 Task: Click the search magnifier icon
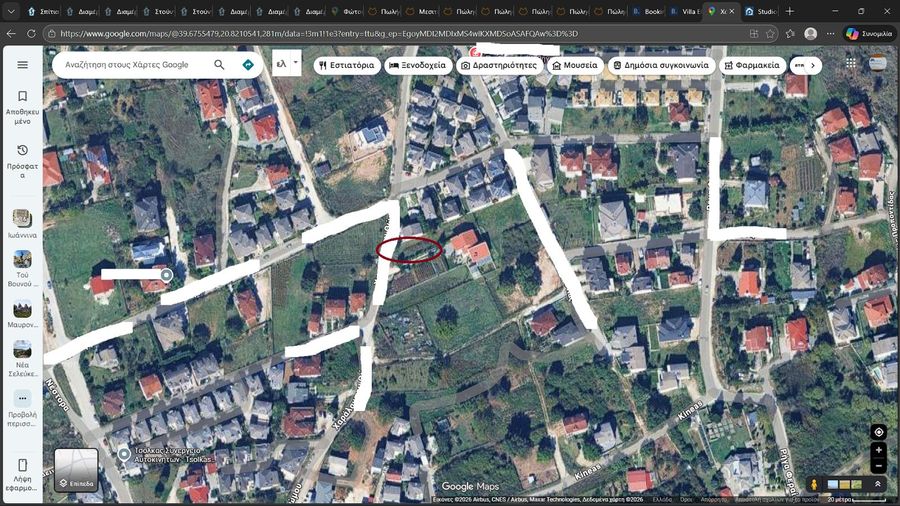pyautogui.click(x=220, y=65)
